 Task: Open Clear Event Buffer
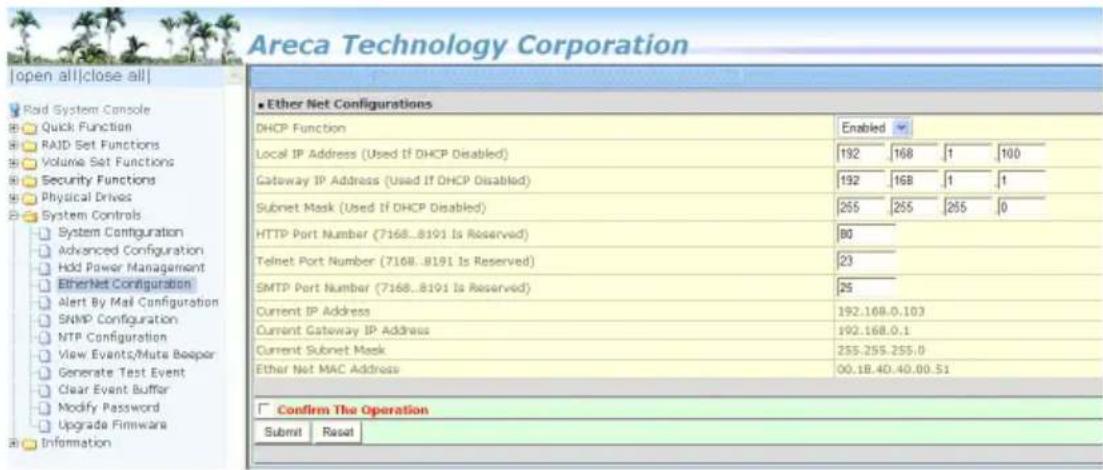point(113,390)
